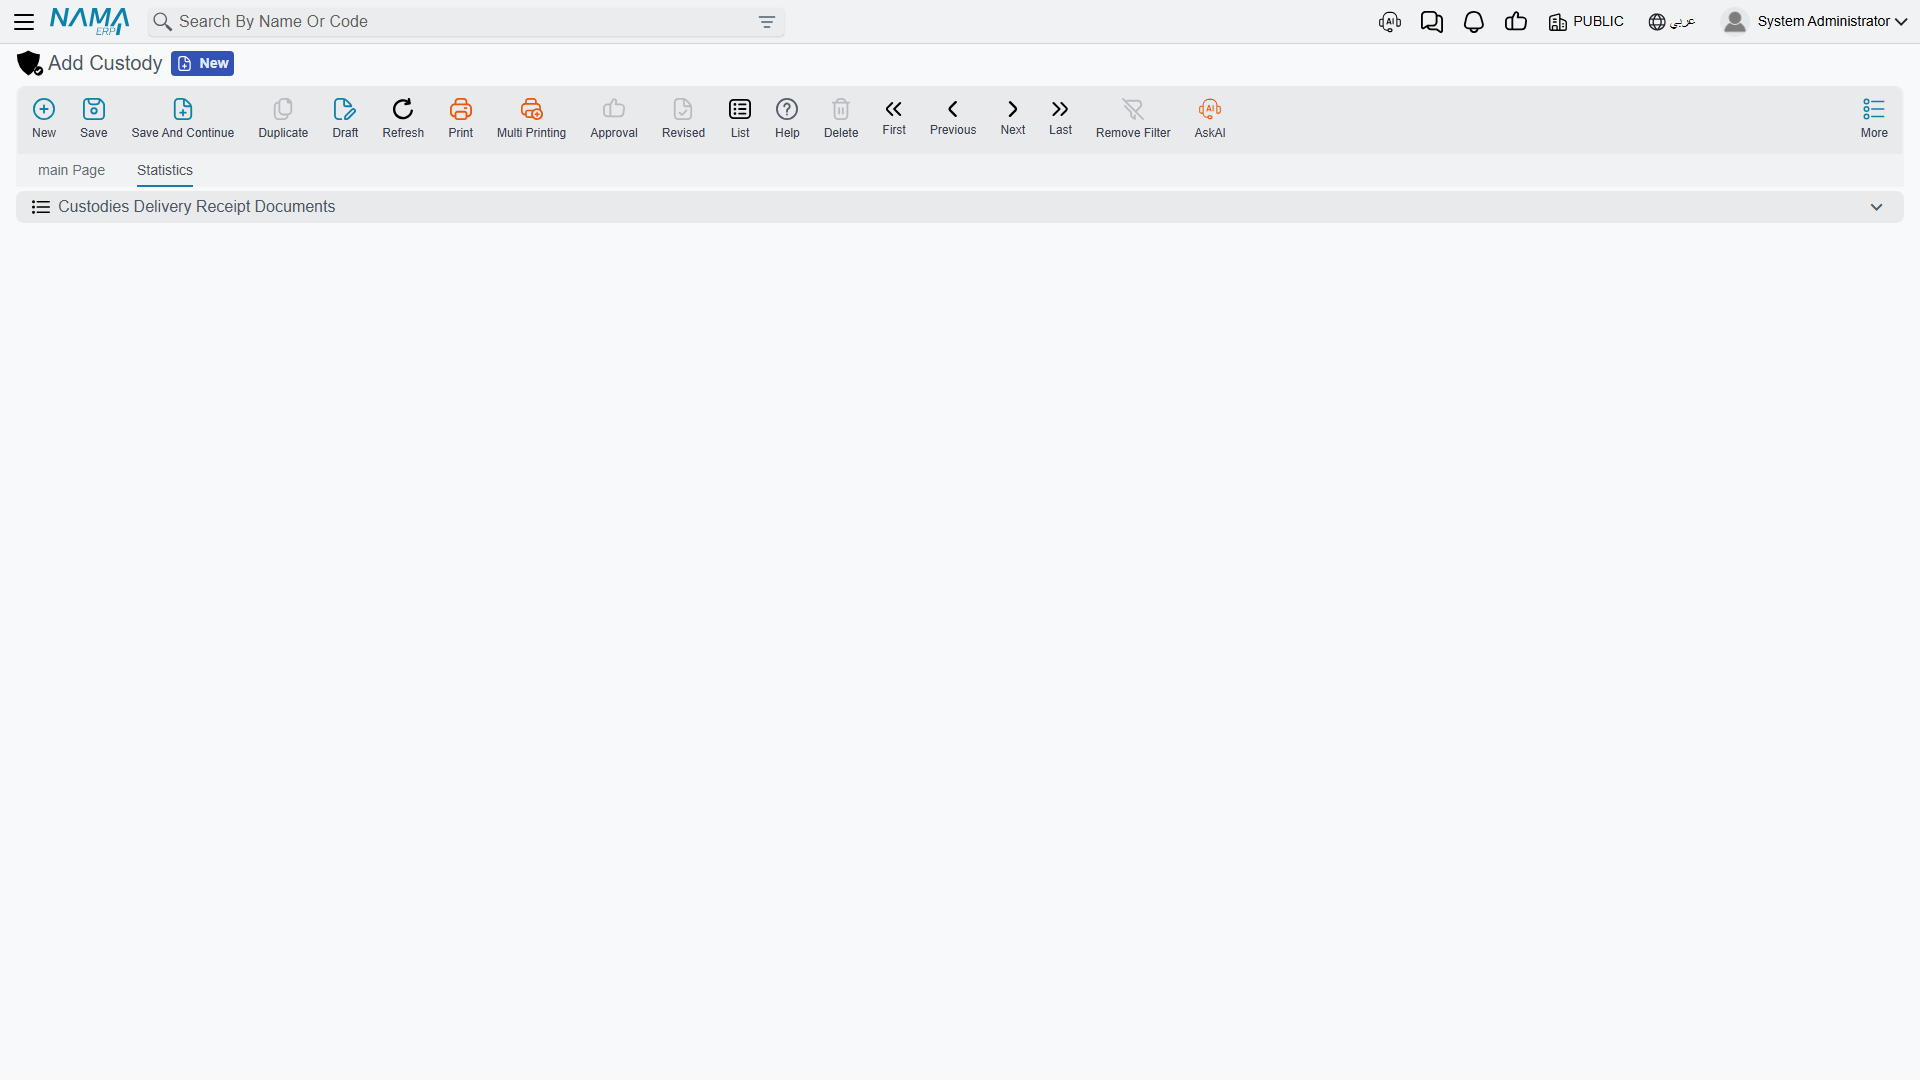Open the hamburger main menu
This screenshot has height=1080, width=1920.
[x=24, y=22]
